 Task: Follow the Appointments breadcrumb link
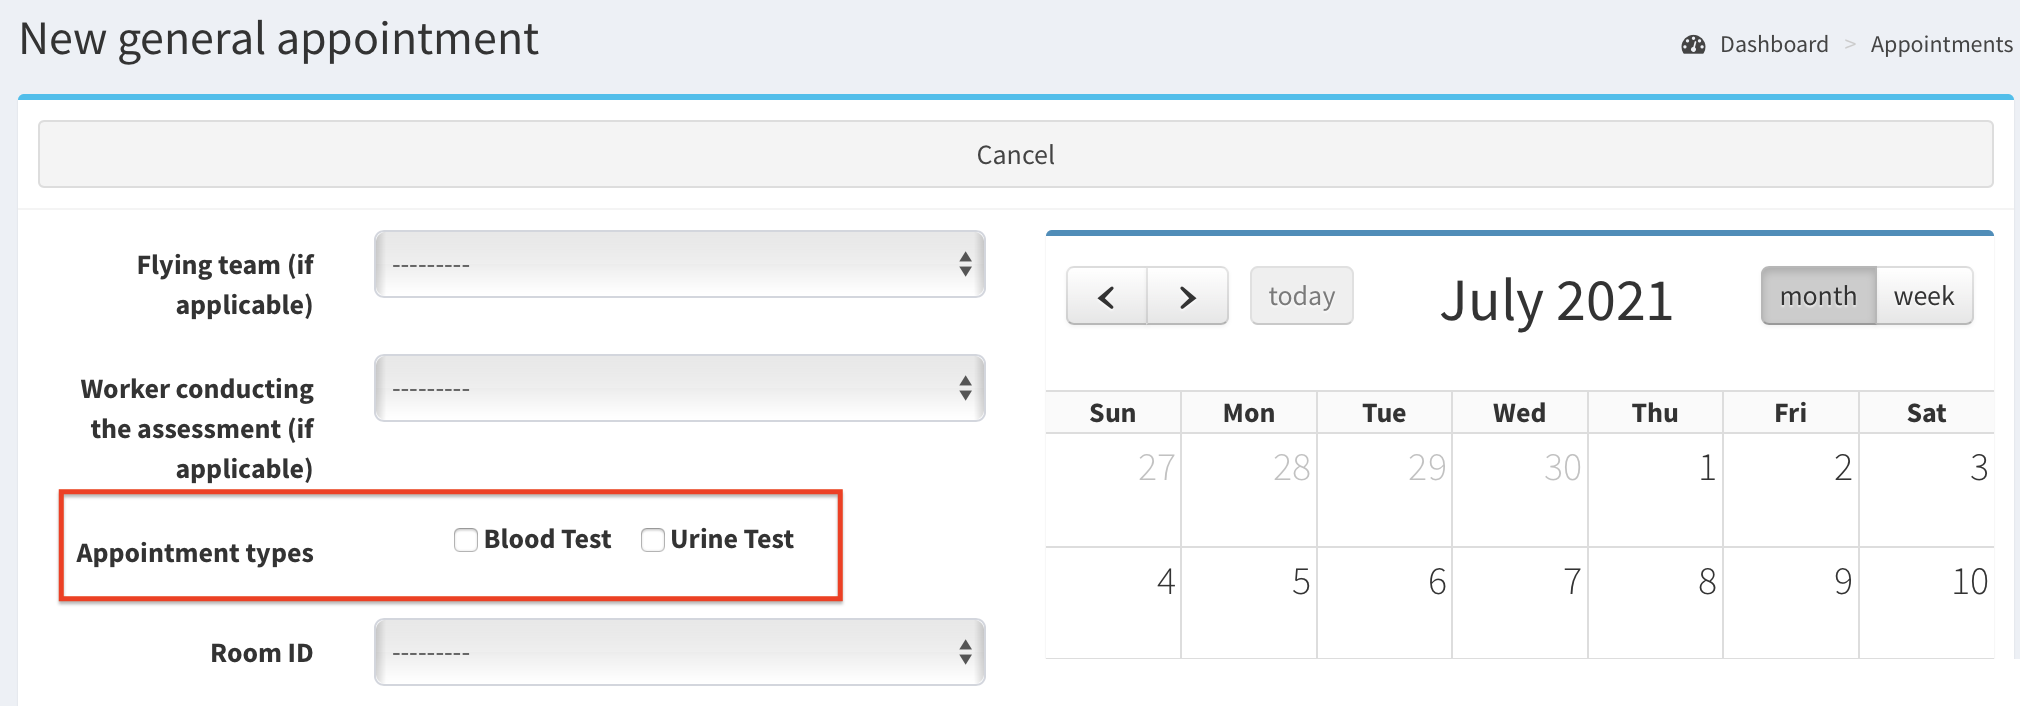[1941, 45]
